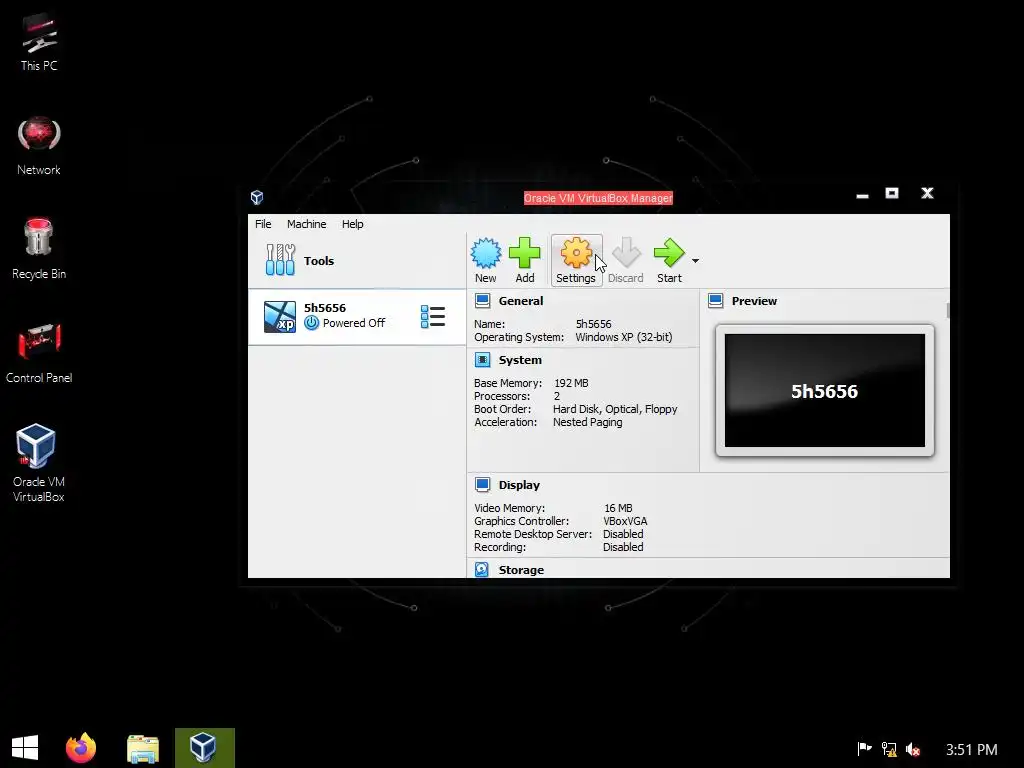Screen dimensions: 1024x768
Task: Click the Storage section disk icon
Action: pos(482,569)
